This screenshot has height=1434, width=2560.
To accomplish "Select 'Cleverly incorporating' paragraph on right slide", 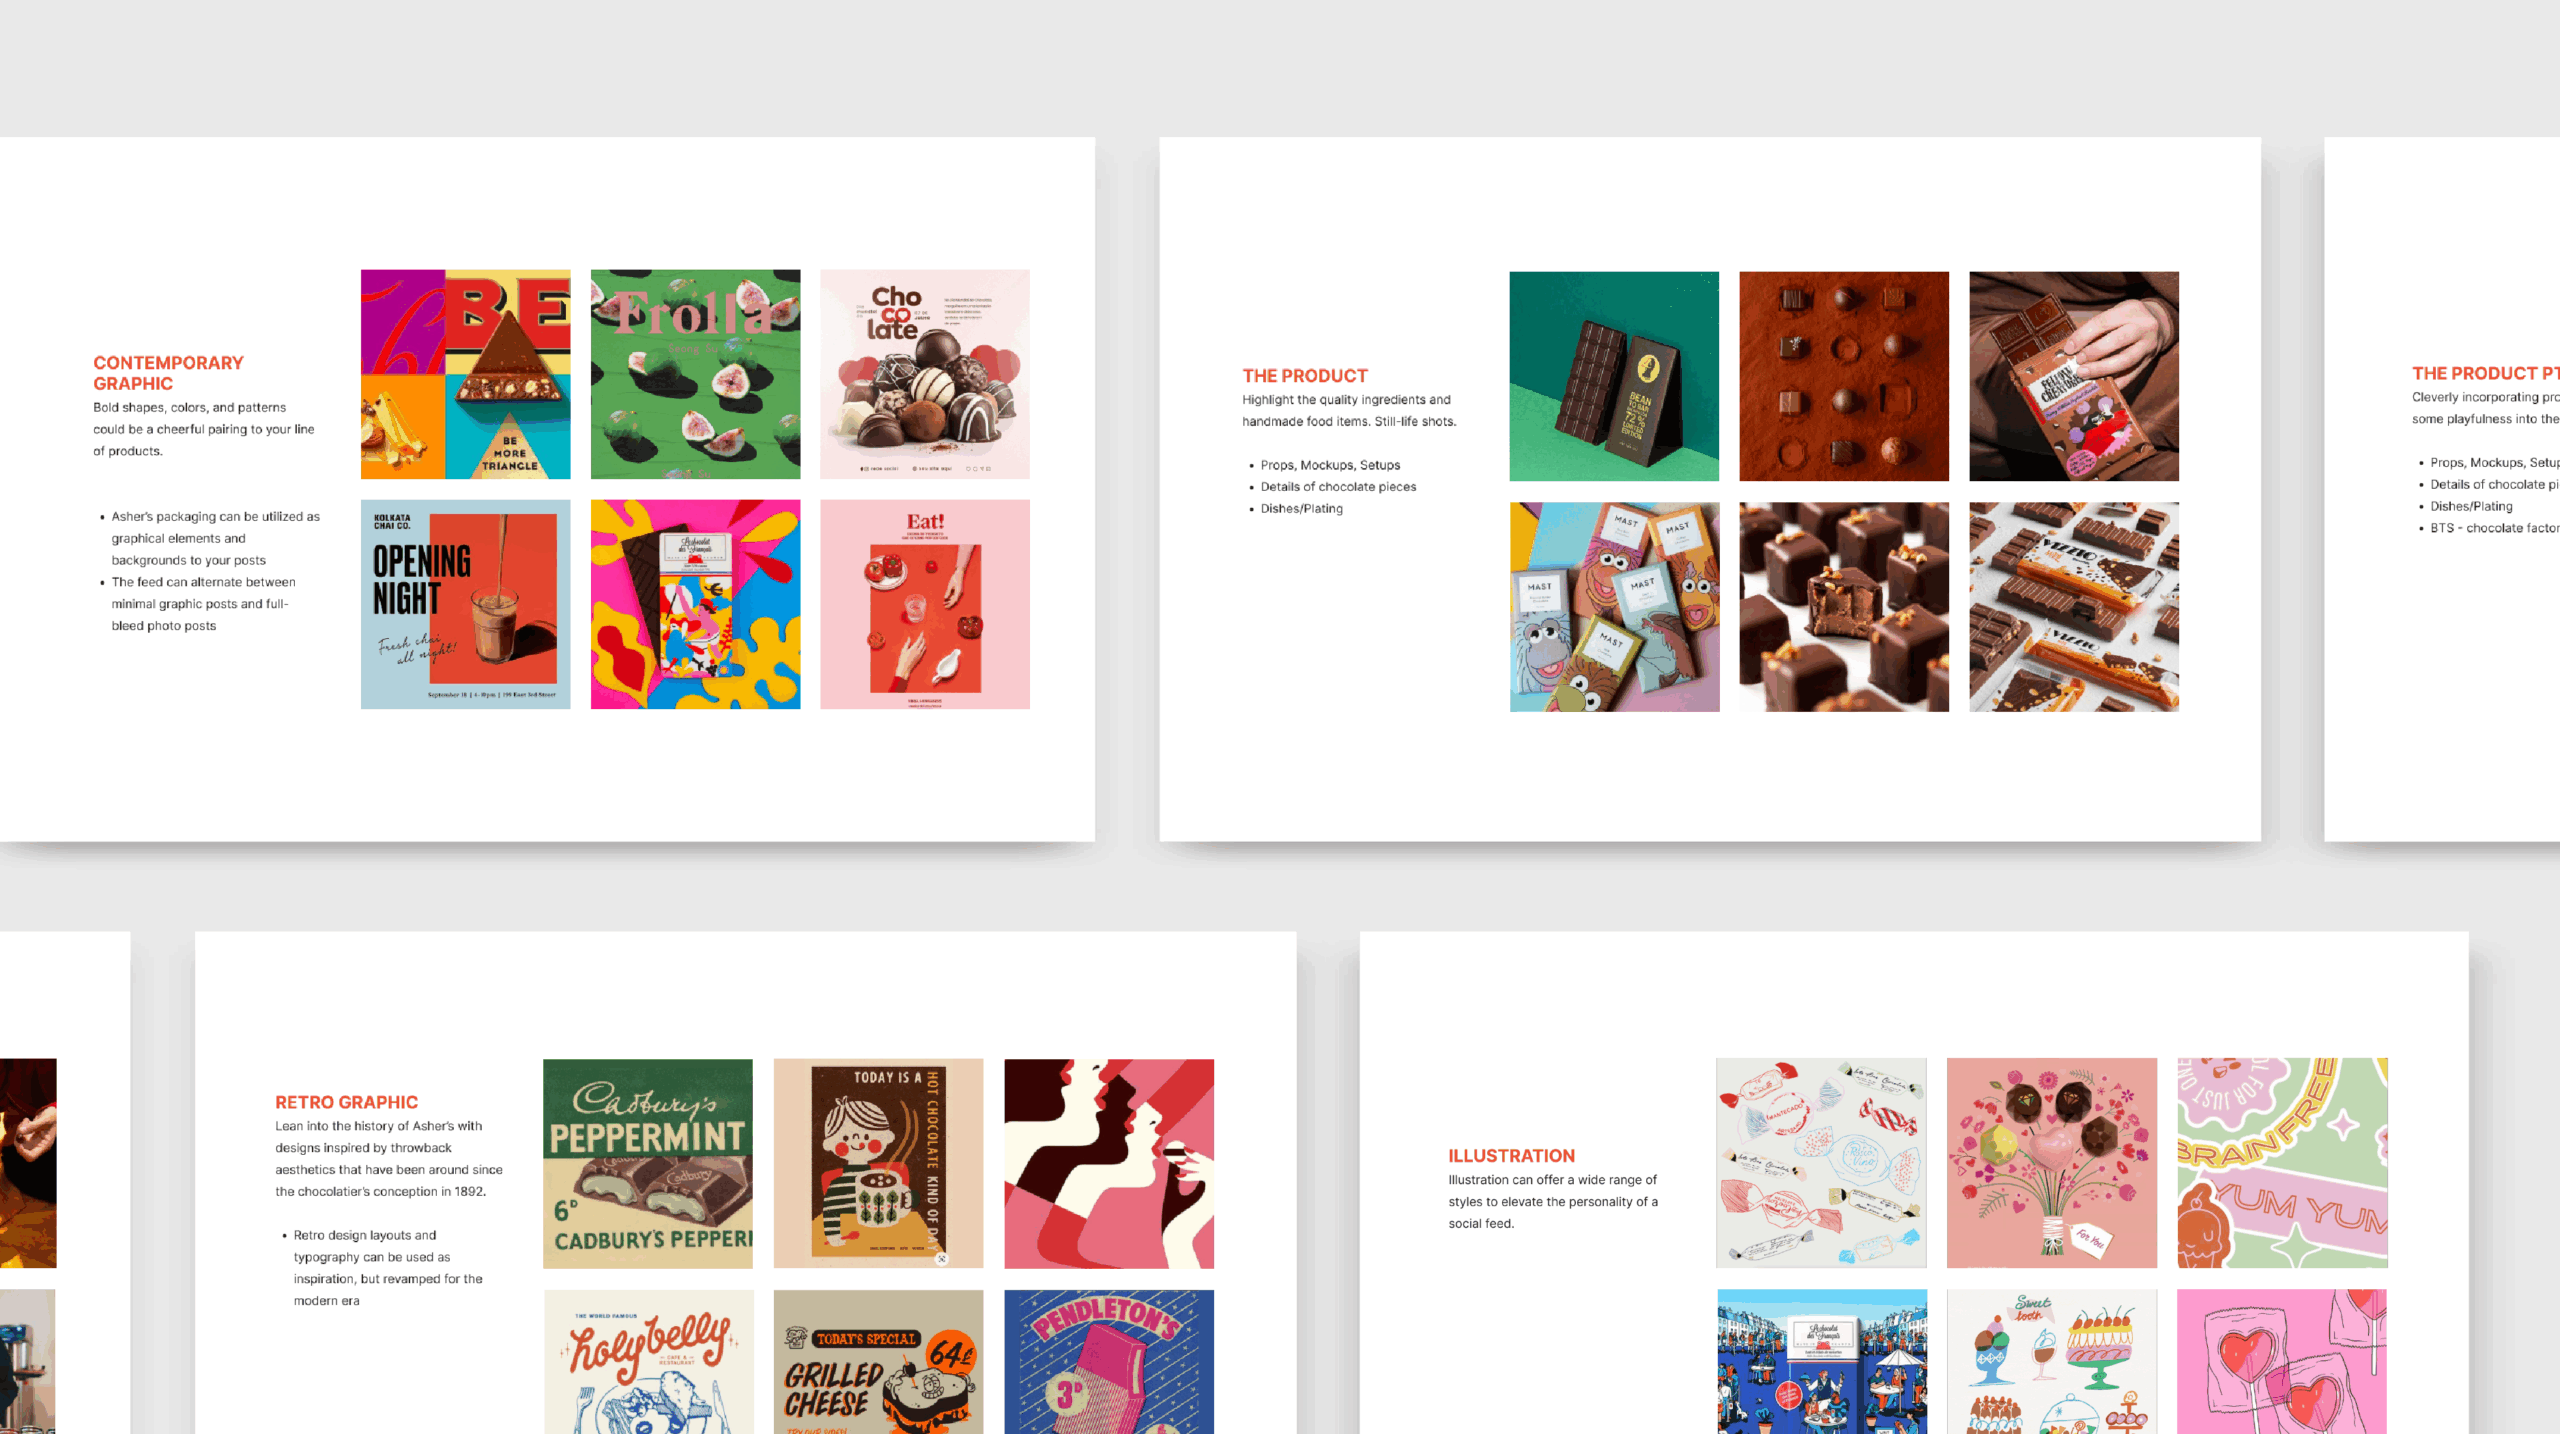I will [x=2485, y=408].
